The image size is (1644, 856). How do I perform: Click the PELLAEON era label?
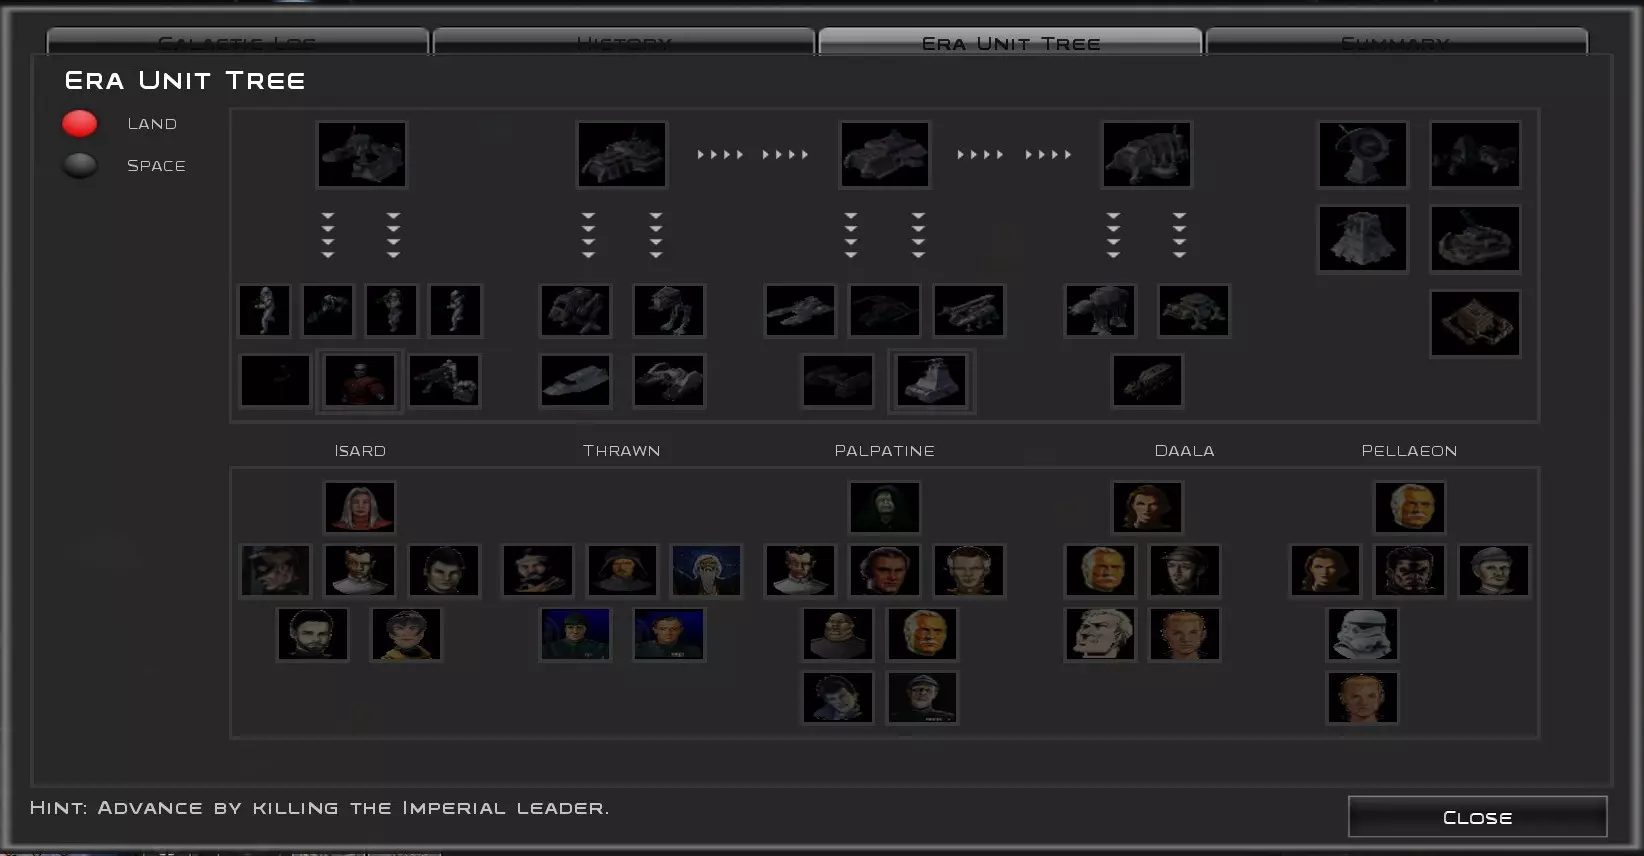1410,451
